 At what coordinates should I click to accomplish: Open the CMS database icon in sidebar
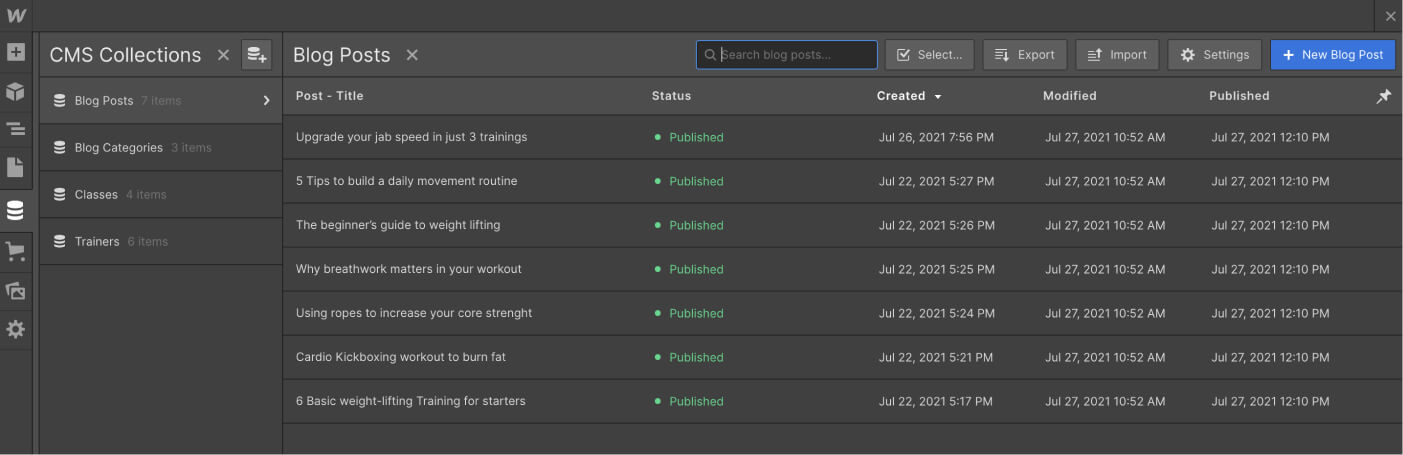15,211
